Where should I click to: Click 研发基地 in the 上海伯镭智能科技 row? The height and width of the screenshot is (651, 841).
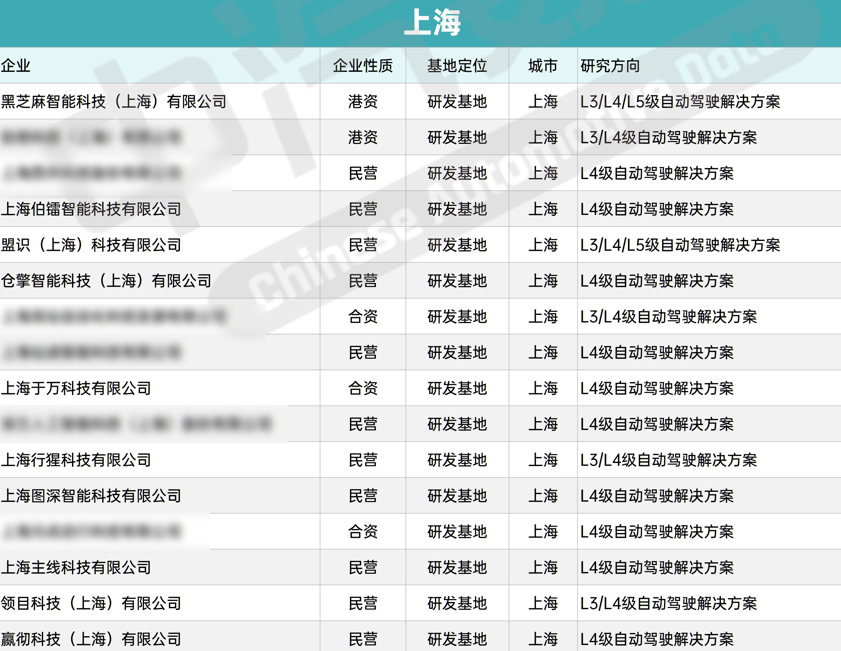(x=457, y=209)
